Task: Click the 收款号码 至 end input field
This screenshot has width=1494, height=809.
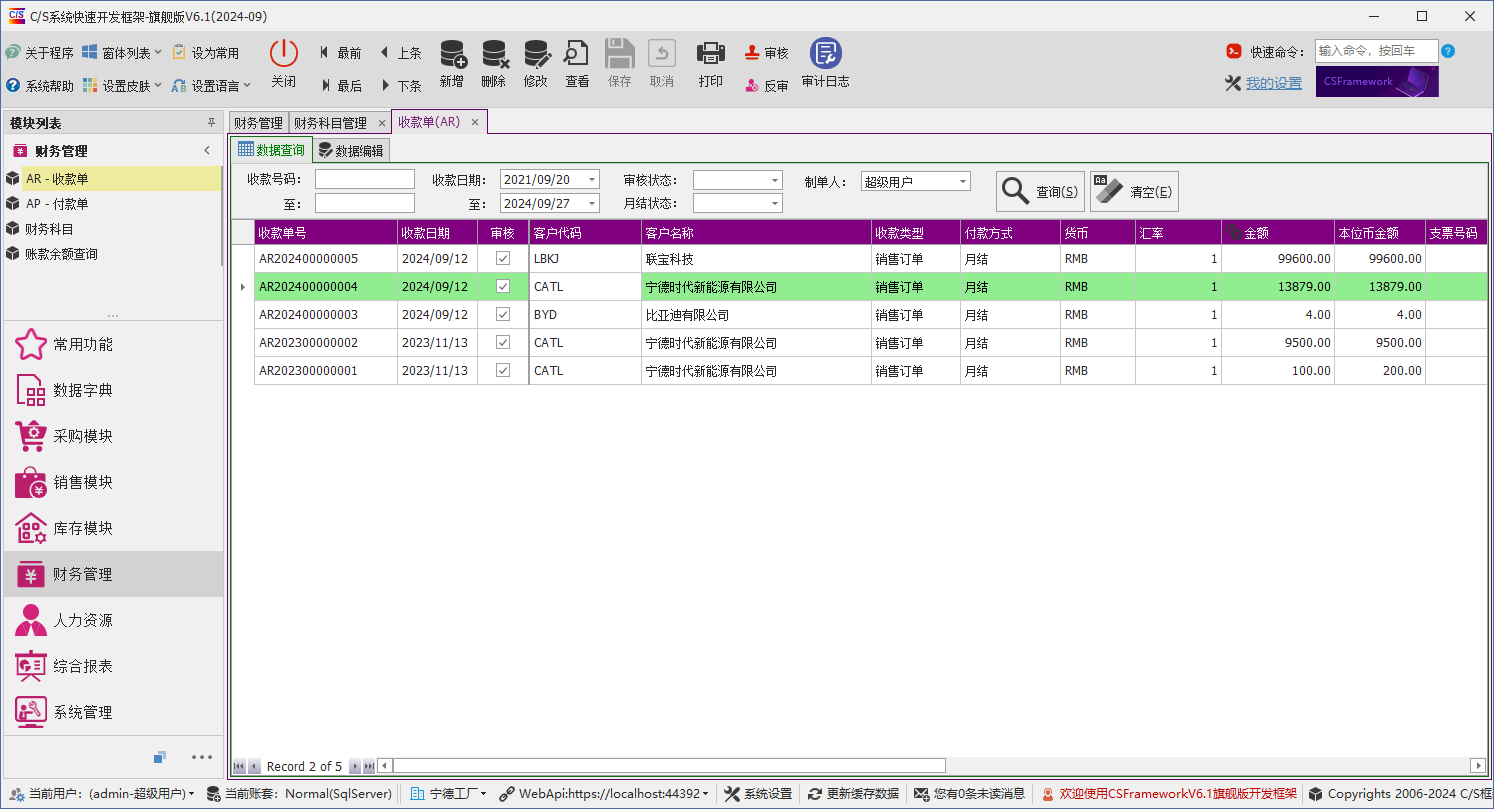Action: pos(365,203)
